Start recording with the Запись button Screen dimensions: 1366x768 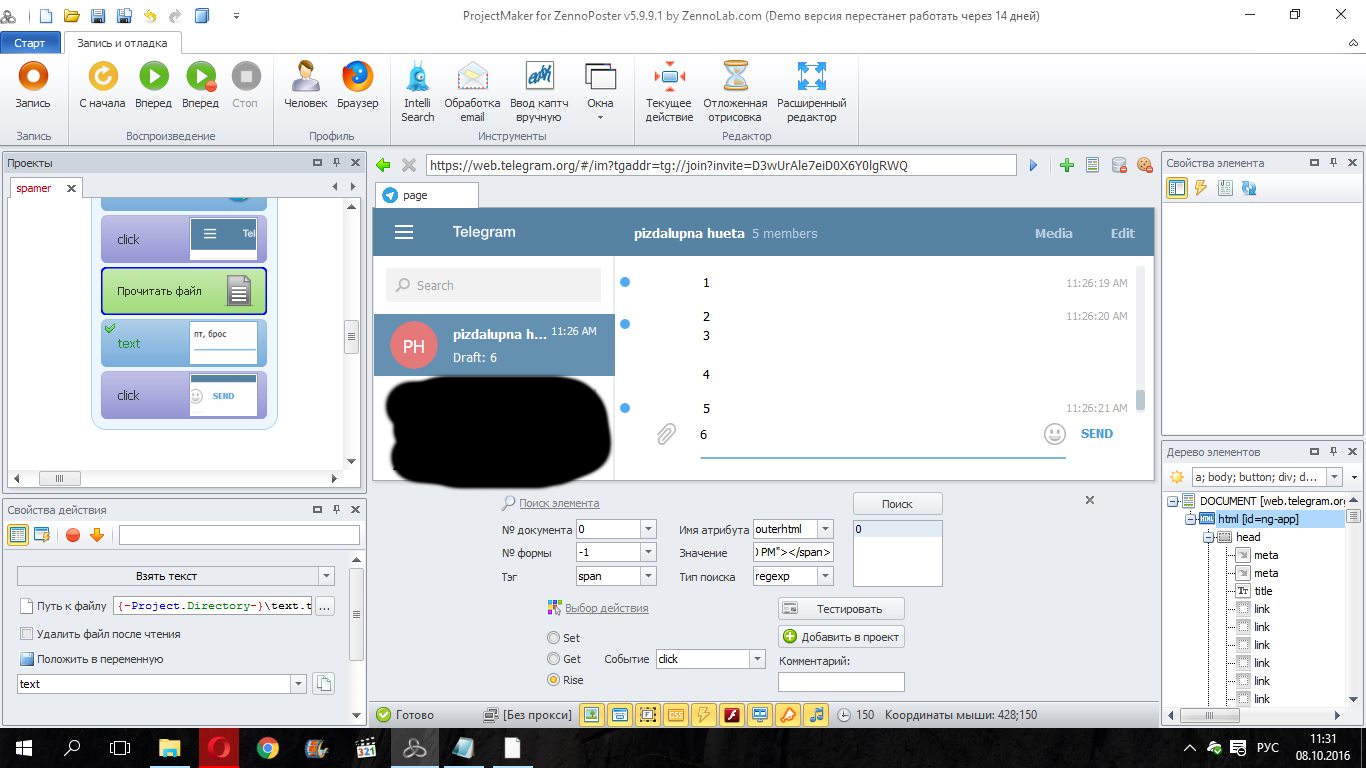click(x=33, y=85)
